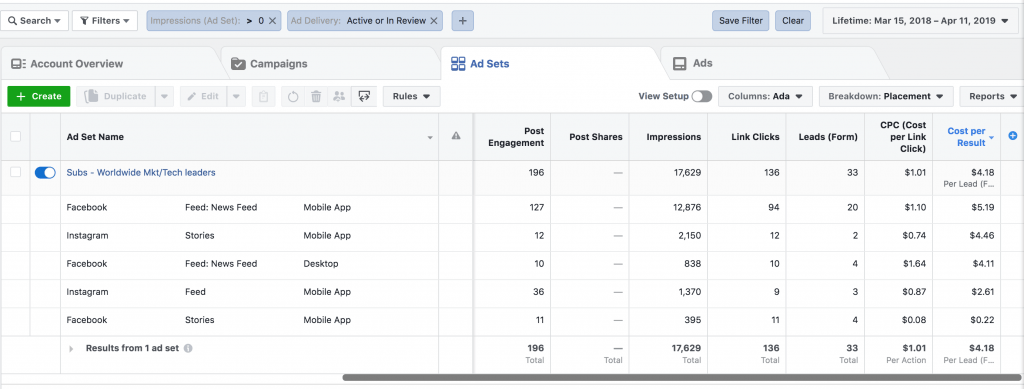Check the select-all header checkbox
Screen dimensions: 1024x389
point(16,136)
